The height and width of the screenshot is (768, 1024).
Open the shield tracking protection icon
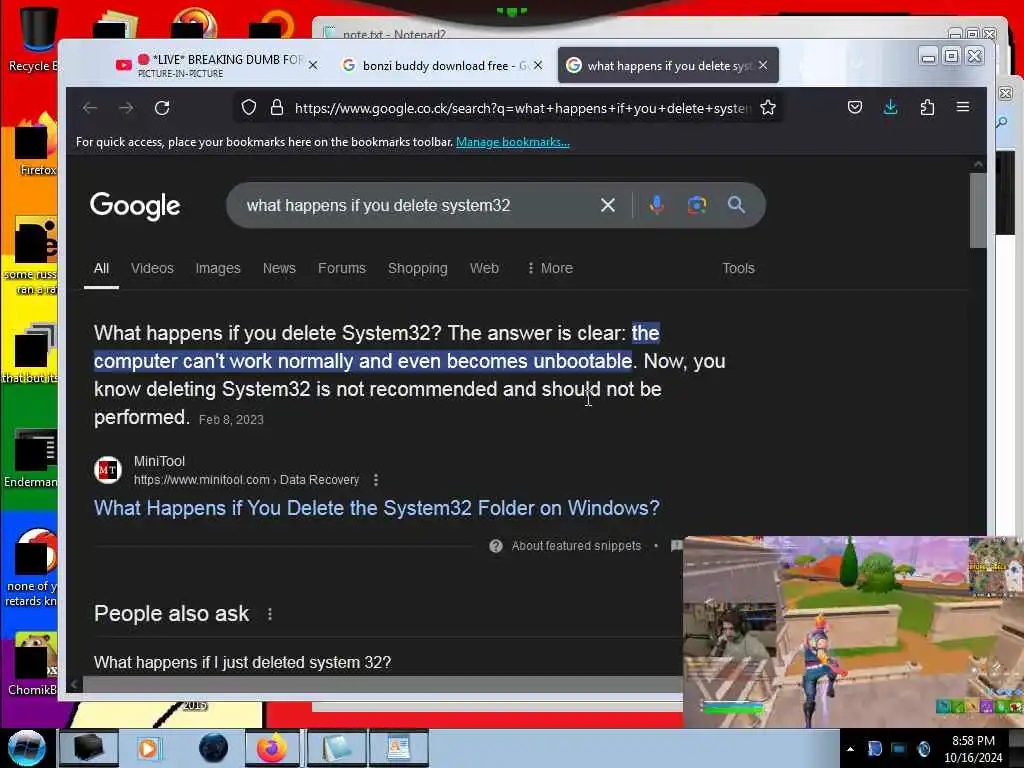click(249, 108)
